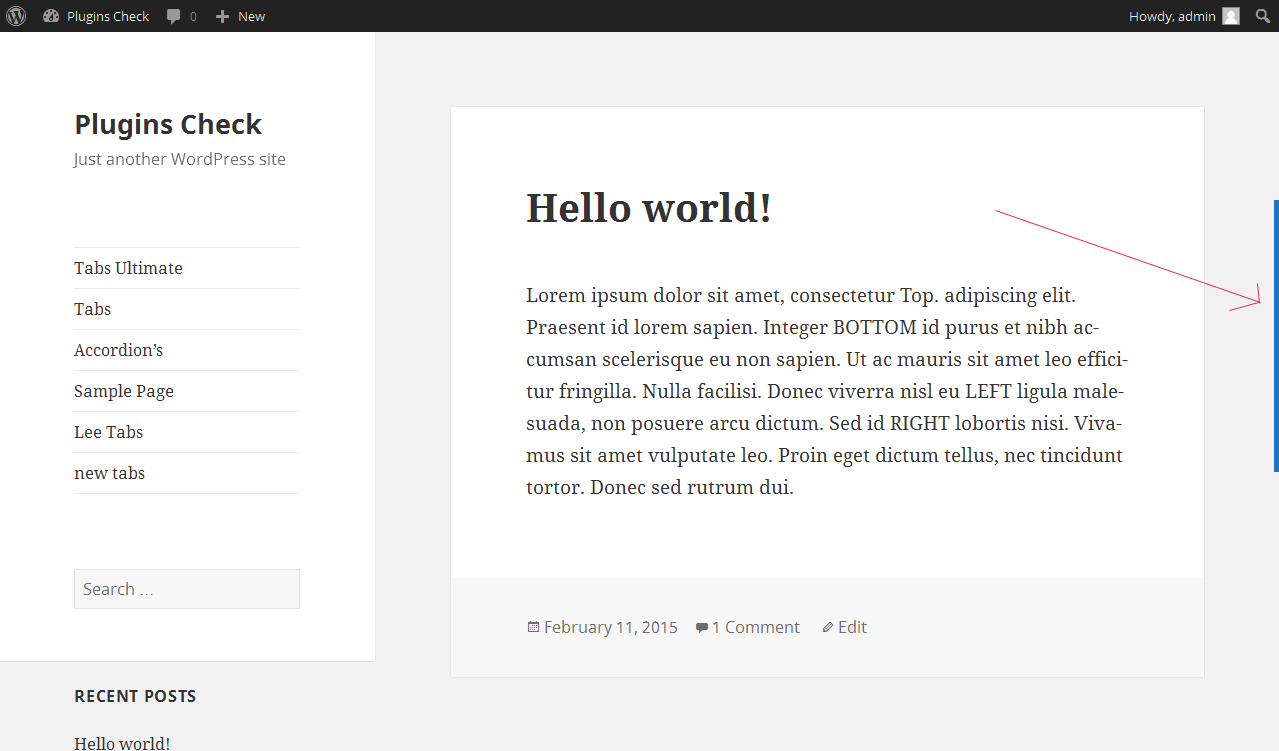Click the February 11, 2015 date link
The image size is (1279, 751).
pos(610,627)
